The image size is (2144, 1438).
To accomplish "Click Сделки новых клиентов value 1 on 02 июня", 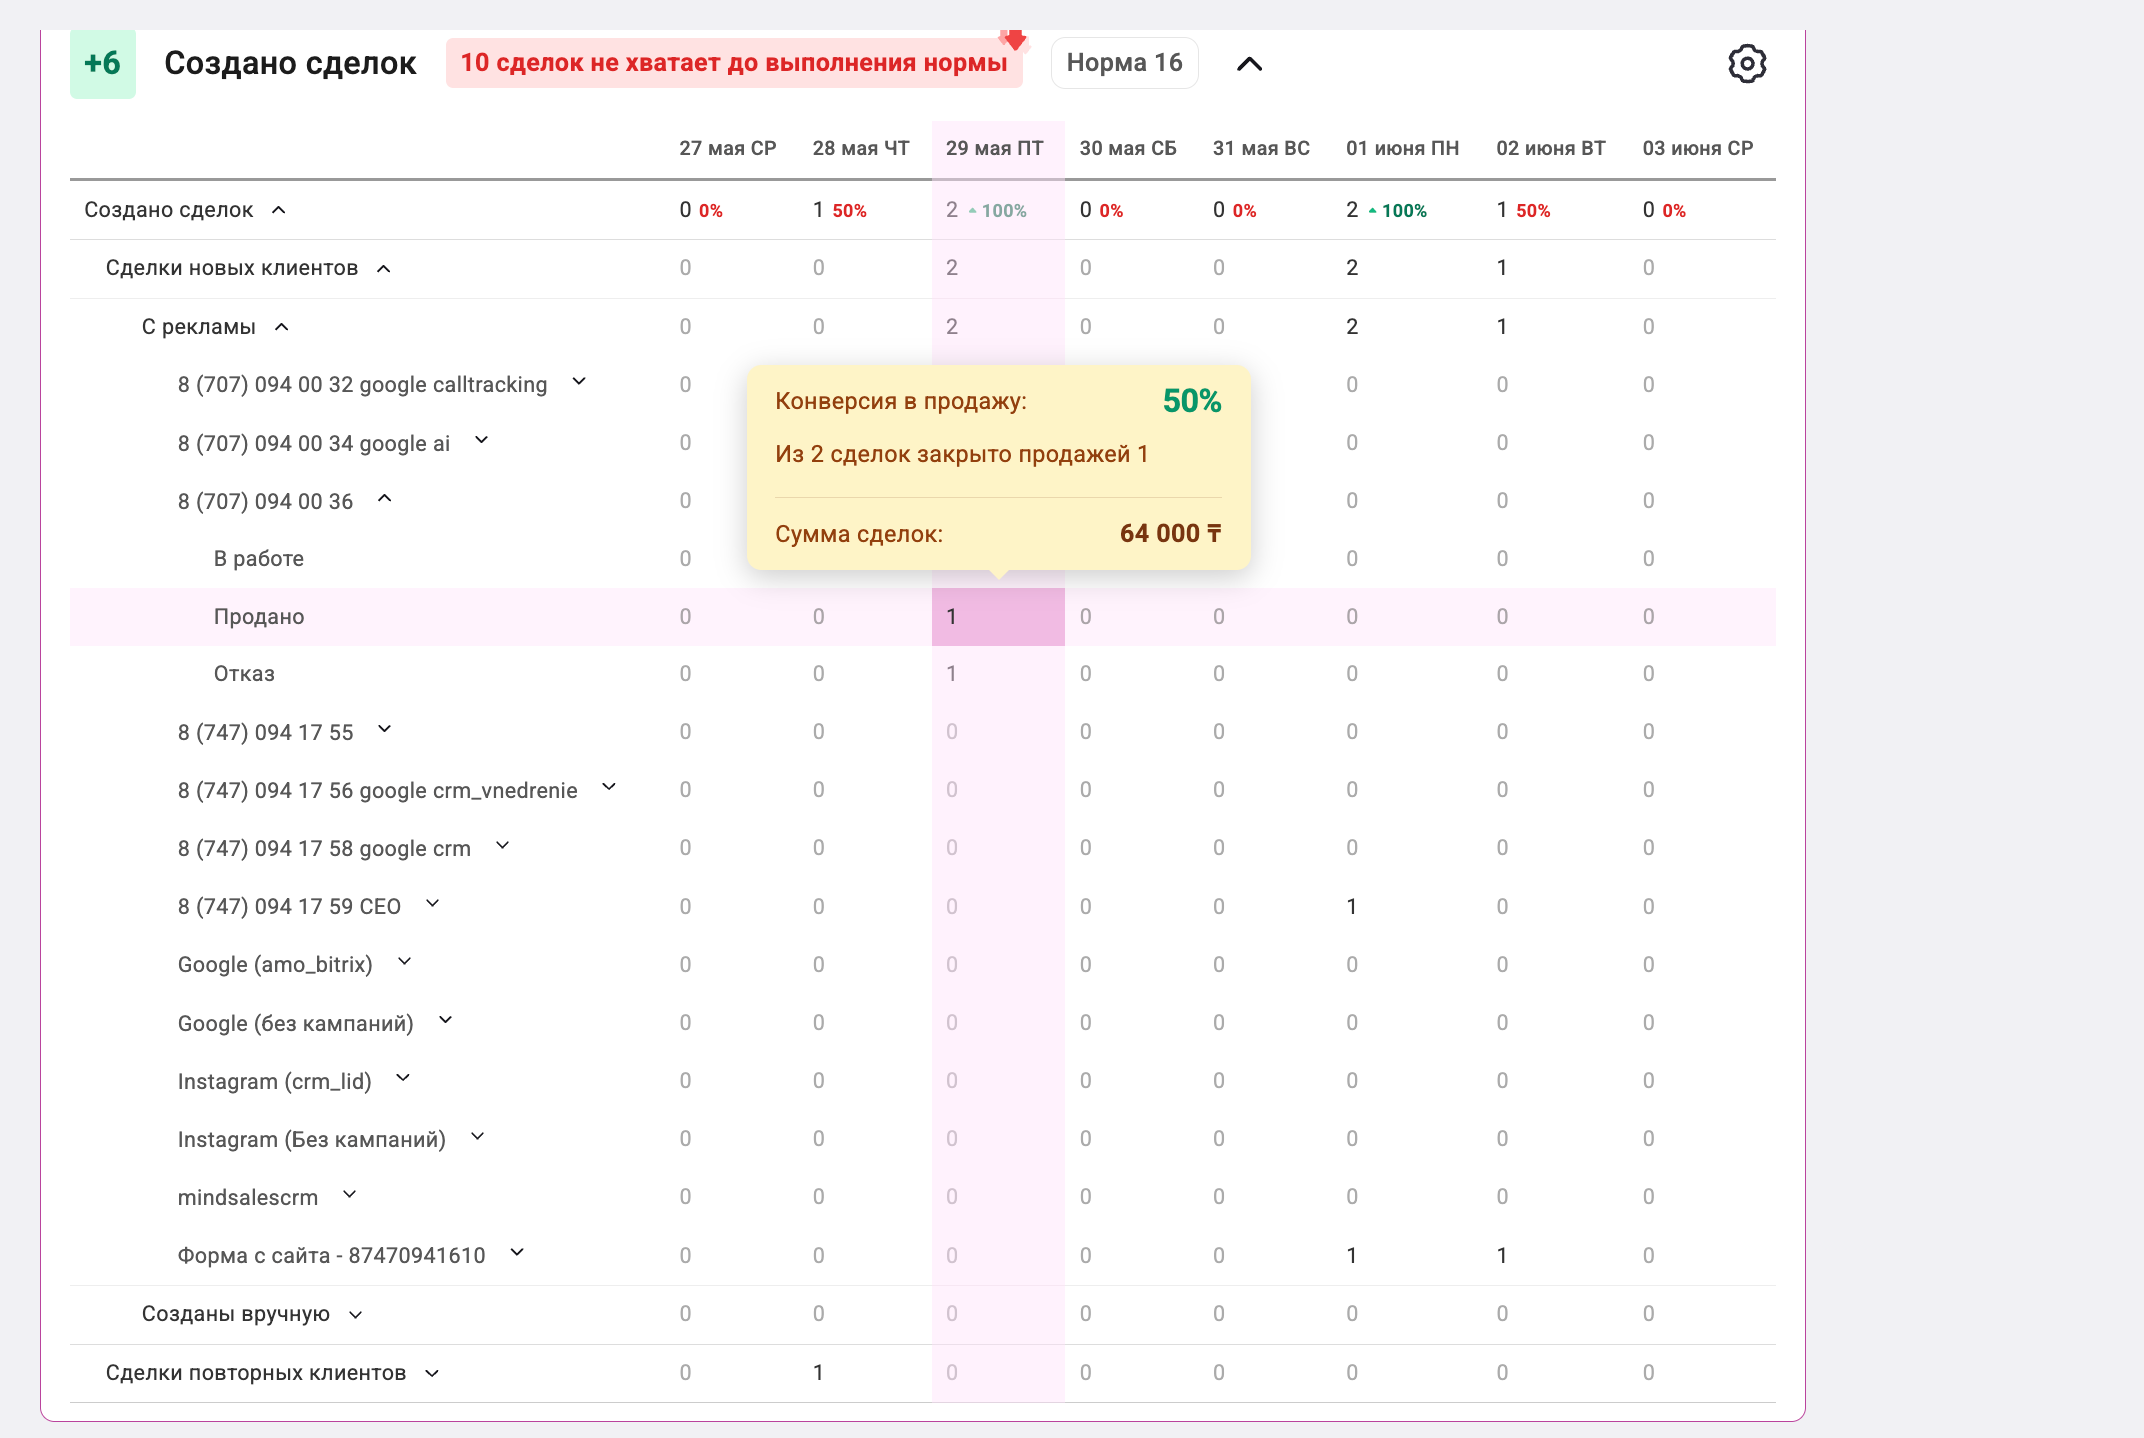I will pos(1502,268).
